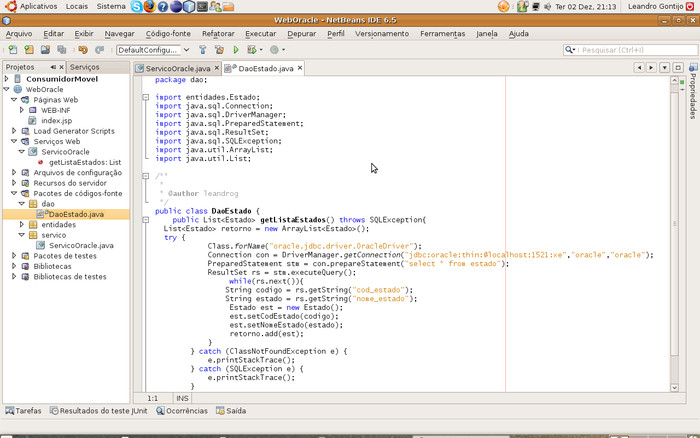
Task: Open the Versionamento menu
Action: tap(382, 33)
